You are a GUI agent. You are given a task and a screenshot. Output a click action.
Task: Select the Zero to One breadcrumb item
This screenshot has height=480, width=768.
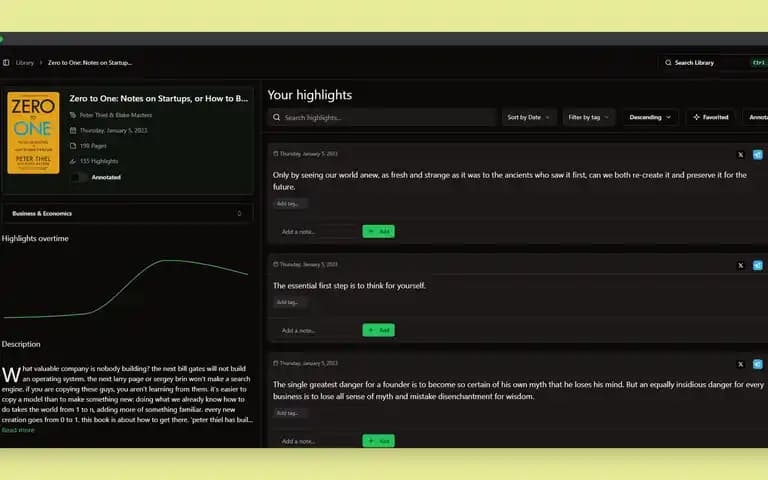[90, 63]
